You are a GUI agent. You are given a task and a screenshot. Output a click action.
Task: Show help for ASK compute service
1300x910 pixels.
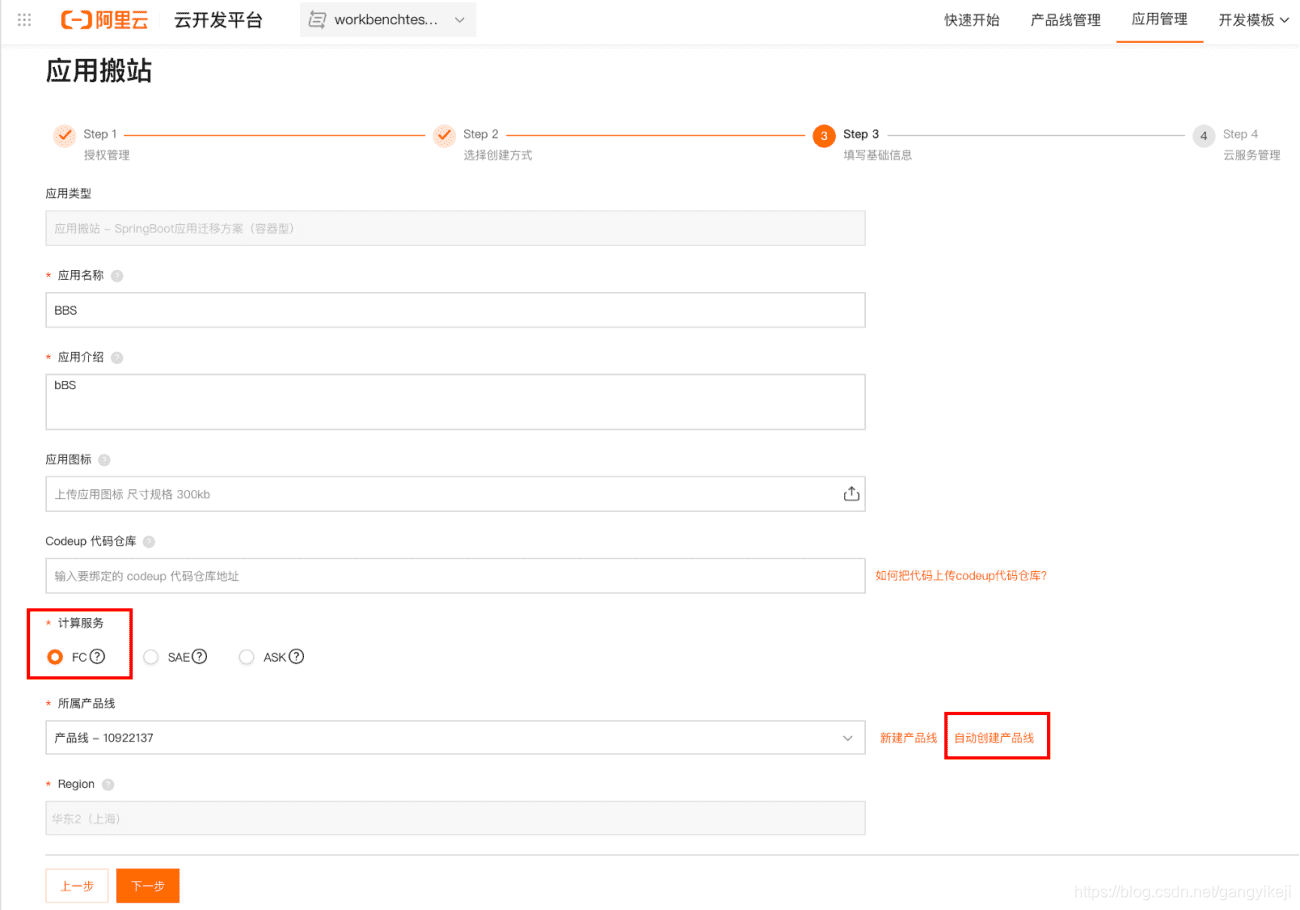[296, 657]
